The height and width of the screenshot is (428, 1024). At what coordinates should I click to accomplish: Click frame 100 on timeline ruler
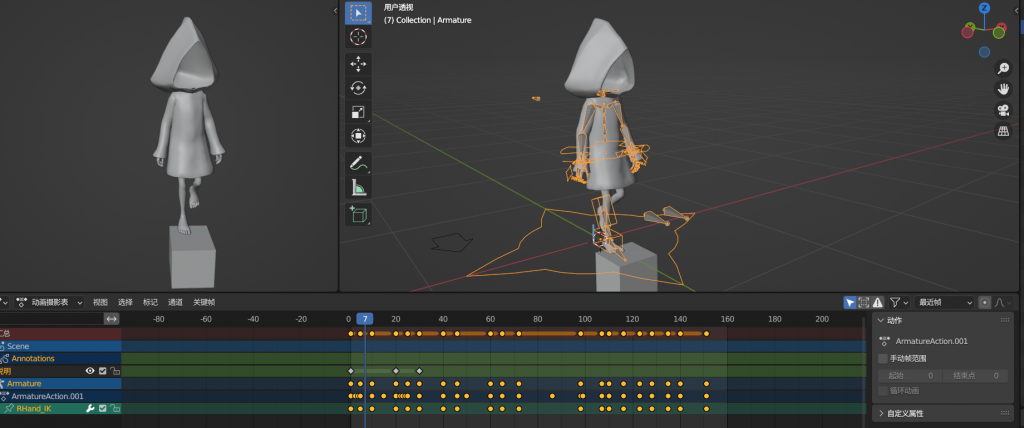[x=584, y=319]
